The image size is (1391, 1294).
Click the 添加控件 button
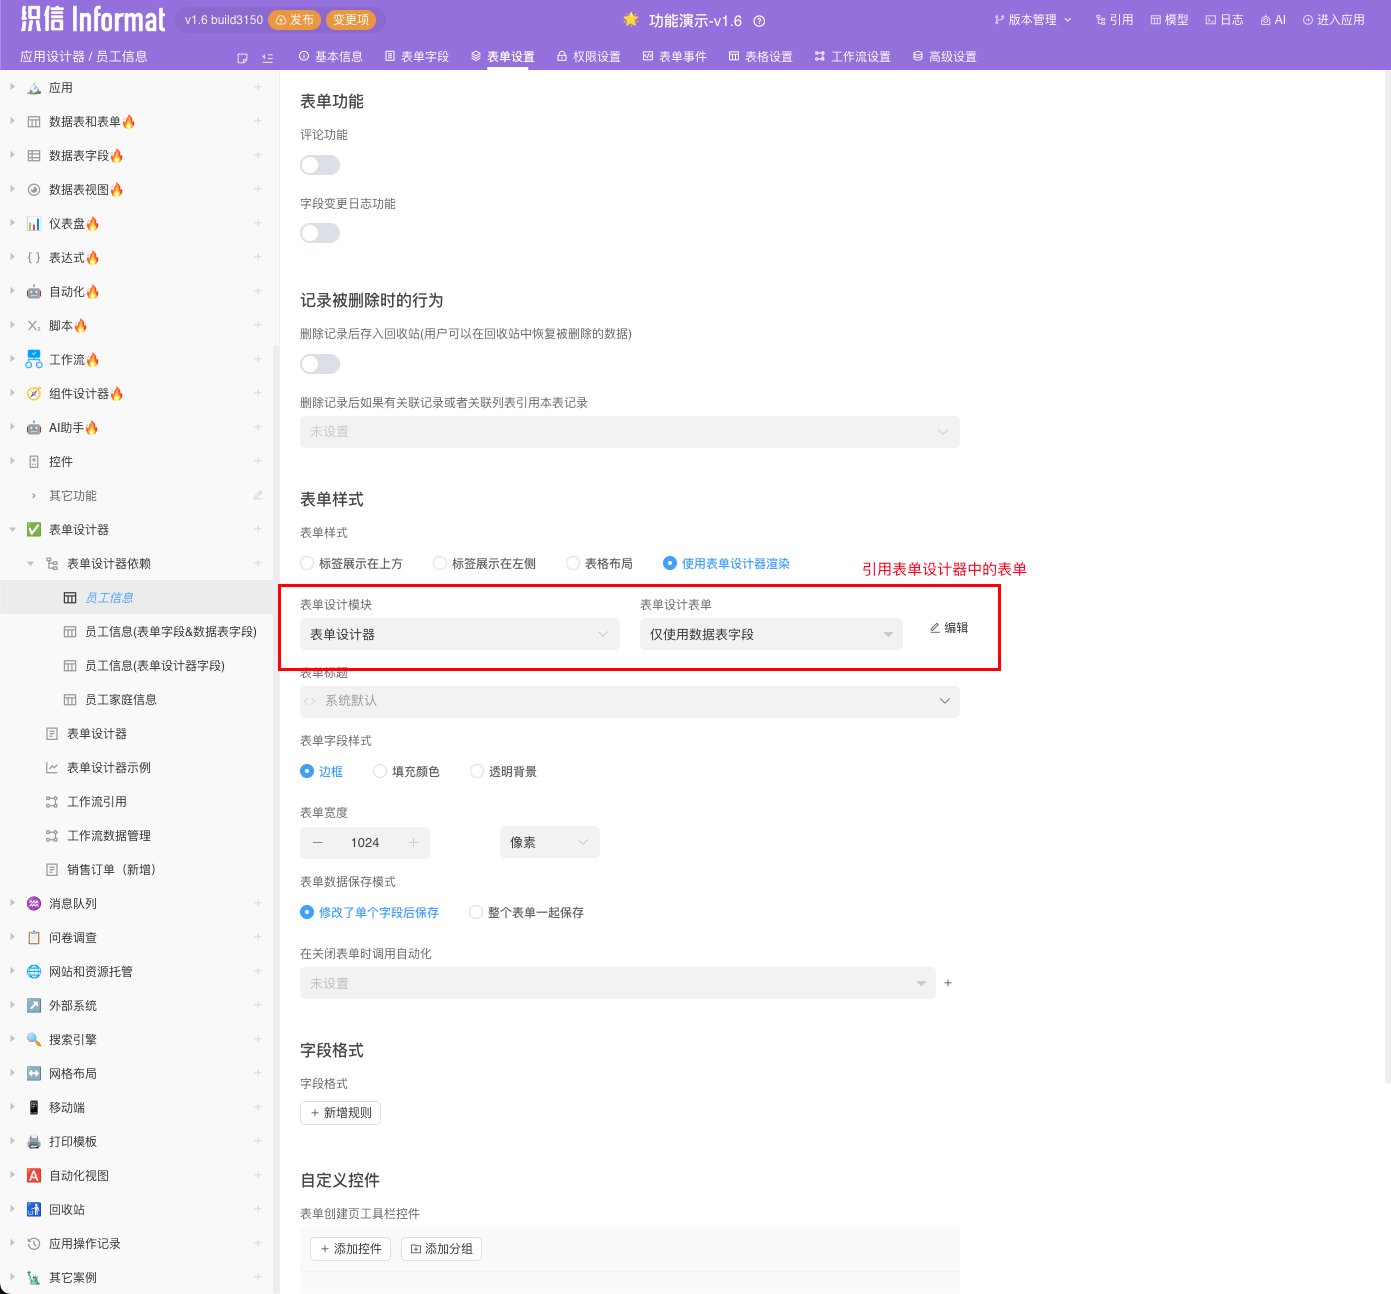350,1249
